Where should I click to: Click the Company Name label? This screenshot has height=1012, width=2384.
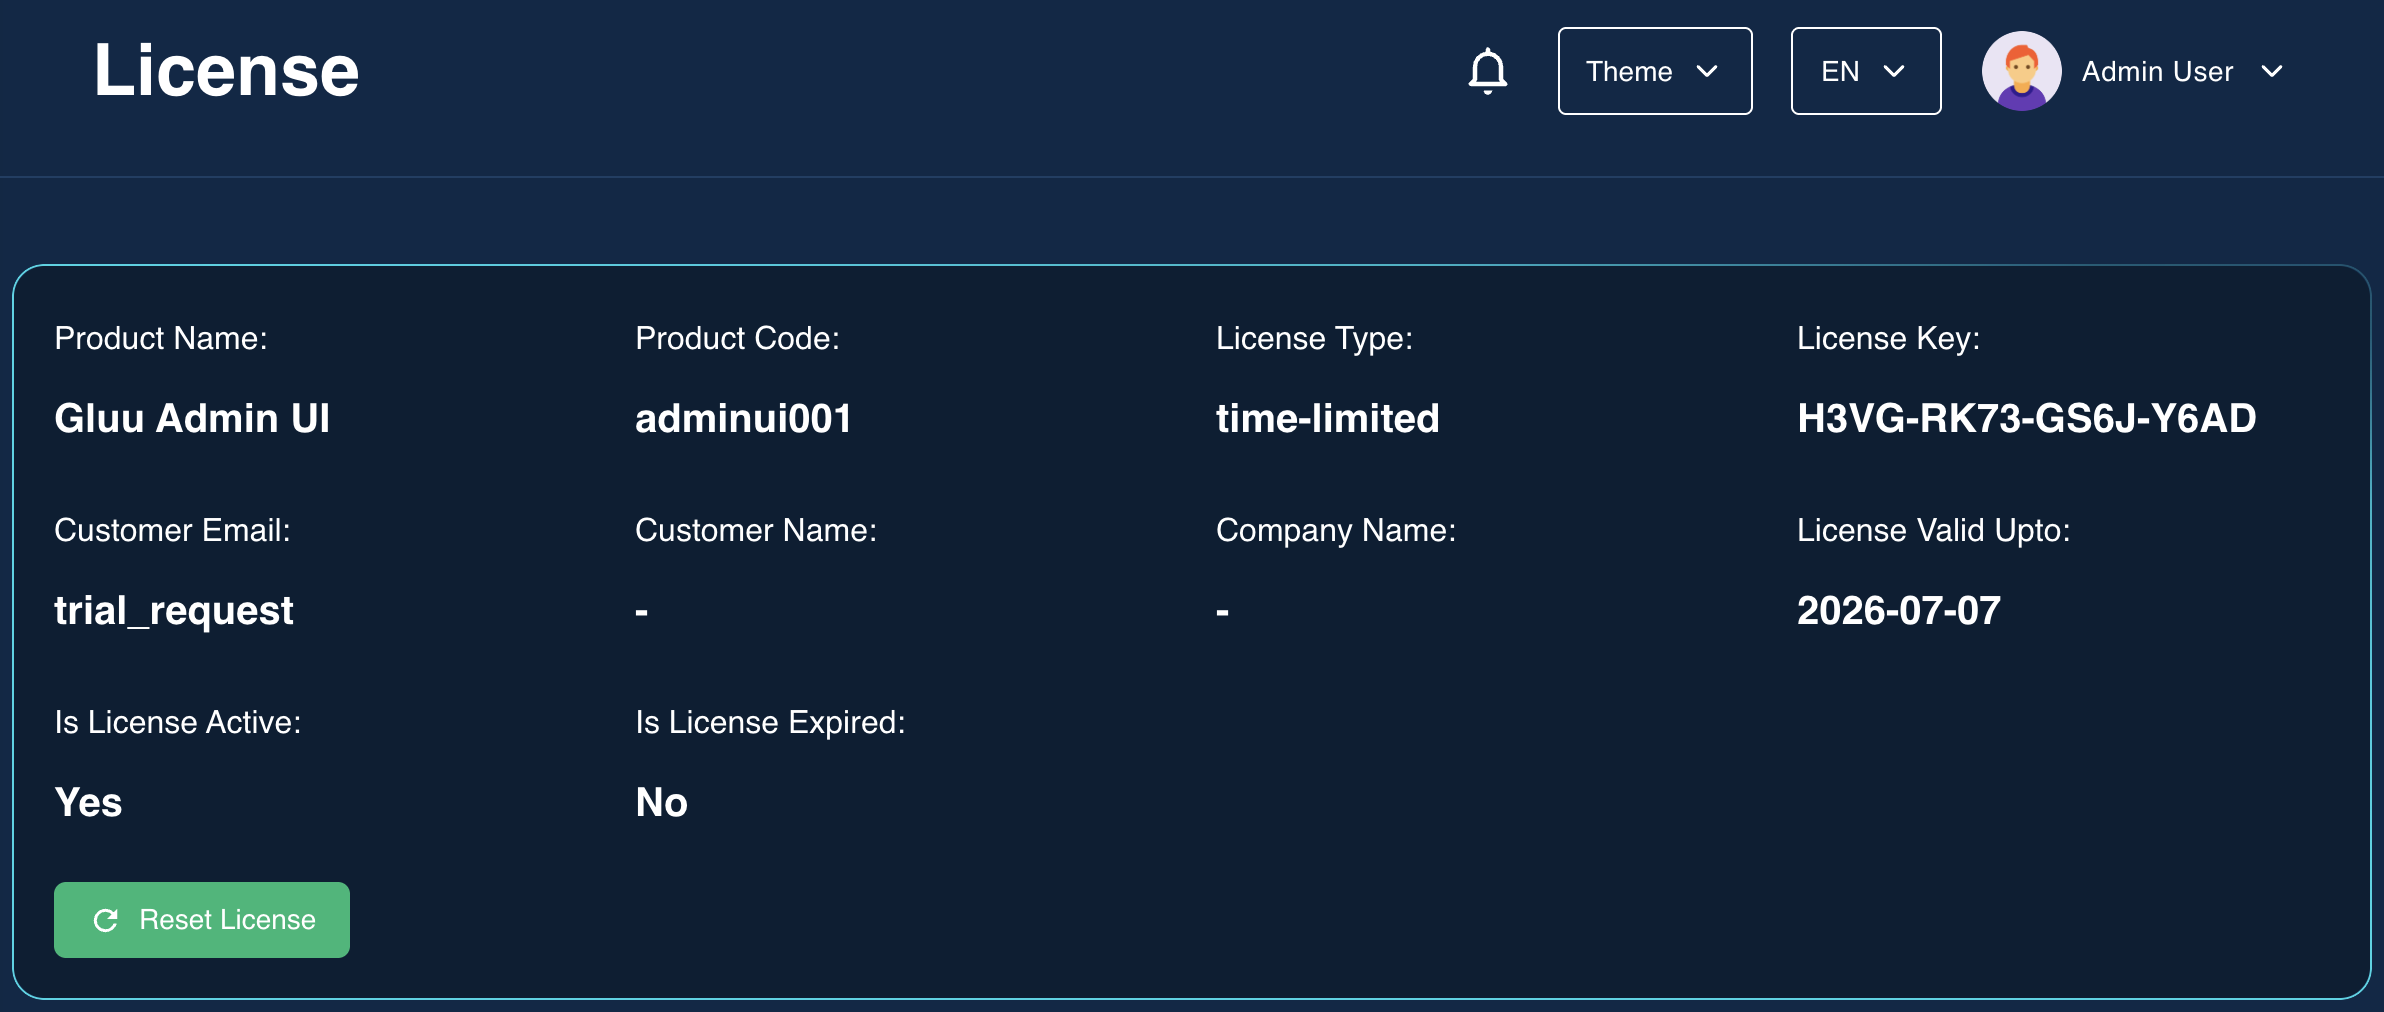click(x=1336, y=531)
